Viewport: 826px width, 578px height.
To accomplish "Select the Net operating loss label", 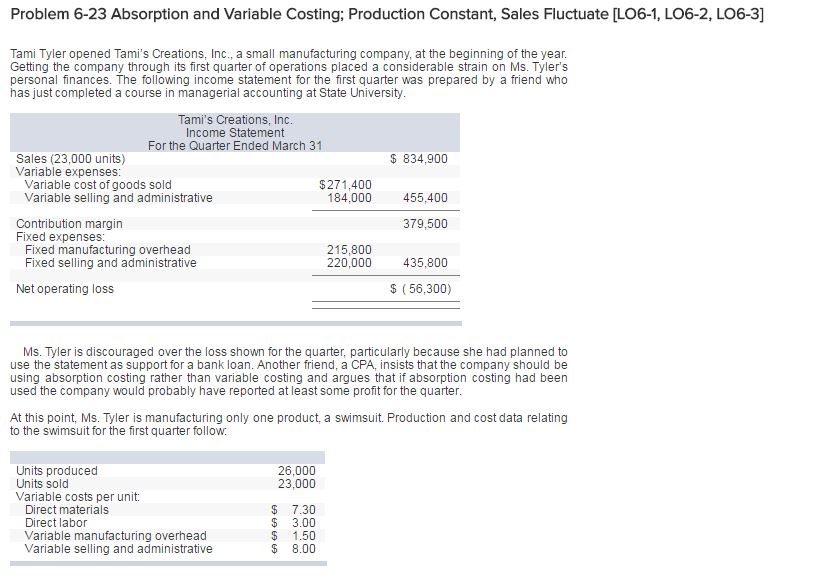I will 65,289.
